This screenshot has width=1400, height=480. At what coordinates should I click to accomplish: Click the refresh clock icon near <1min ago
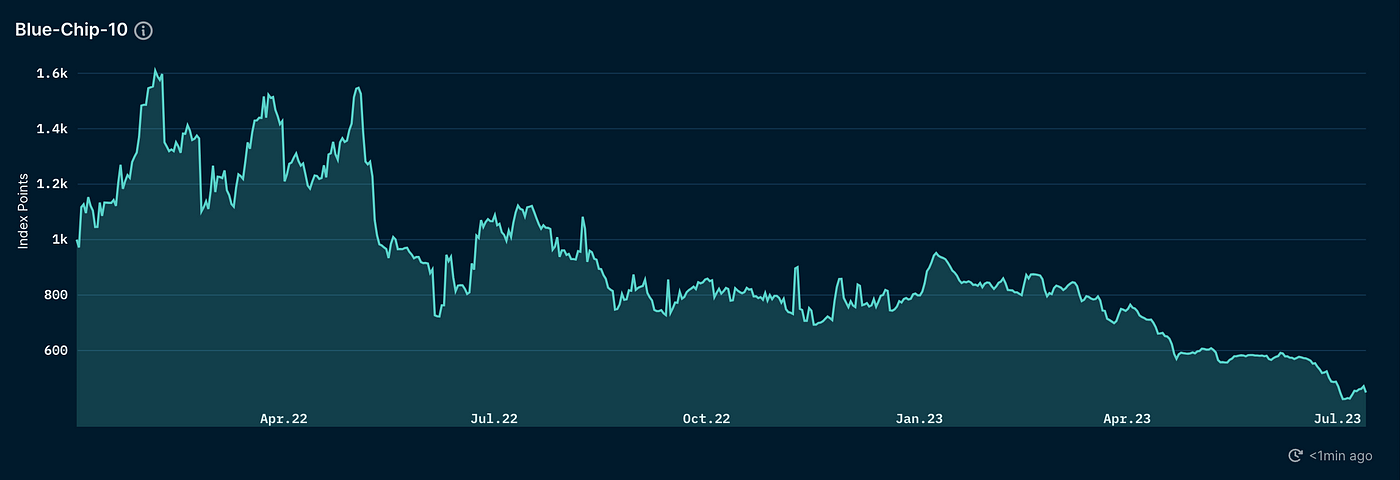click(1295, 456)
